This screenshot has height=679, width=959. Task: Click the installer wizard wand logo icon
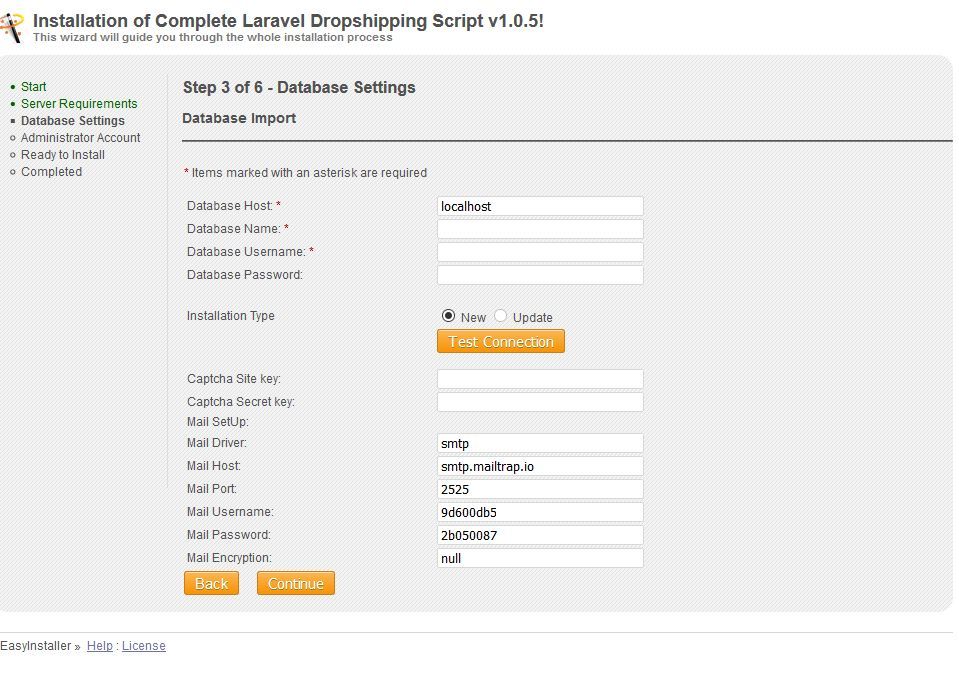click(x=12, y=27)
